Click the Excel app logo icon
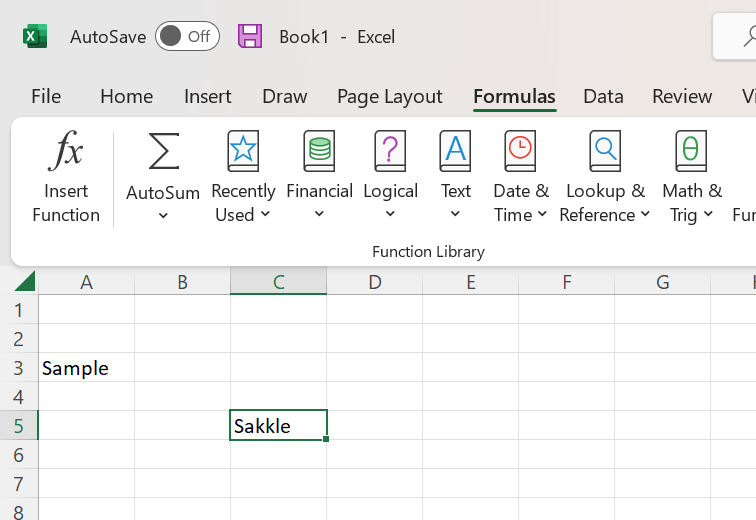This screenshot has height=520, width=756. click(35, 36)
